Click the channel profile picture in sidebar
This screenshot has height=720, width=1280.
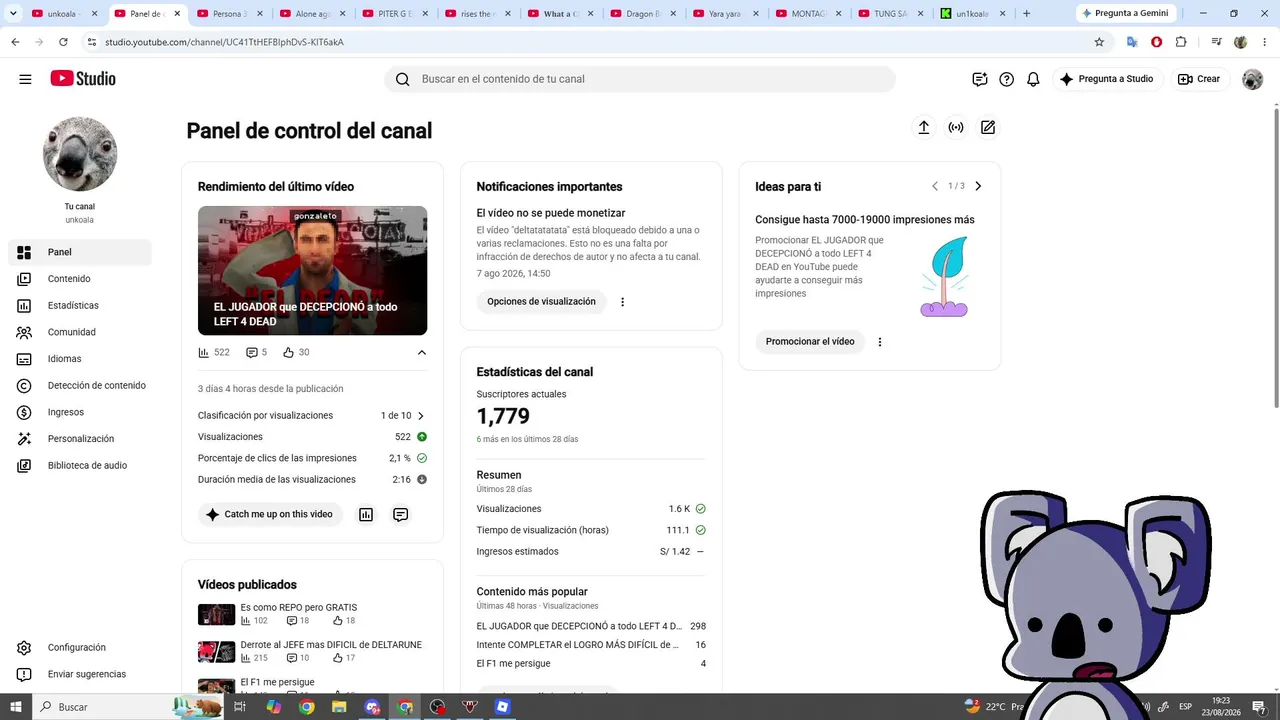click(80, 154)
